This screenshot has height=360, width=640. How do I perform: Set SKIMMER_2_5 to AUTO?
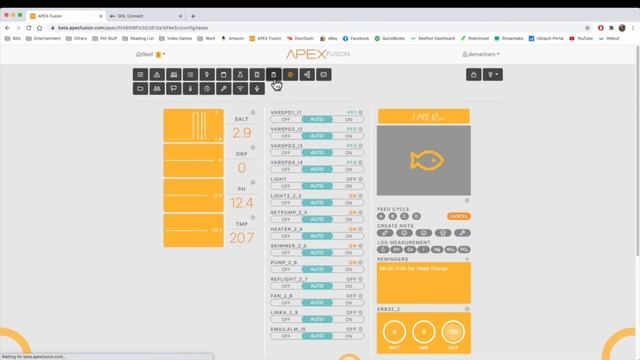pyautogui.click(x=317, y=253)
